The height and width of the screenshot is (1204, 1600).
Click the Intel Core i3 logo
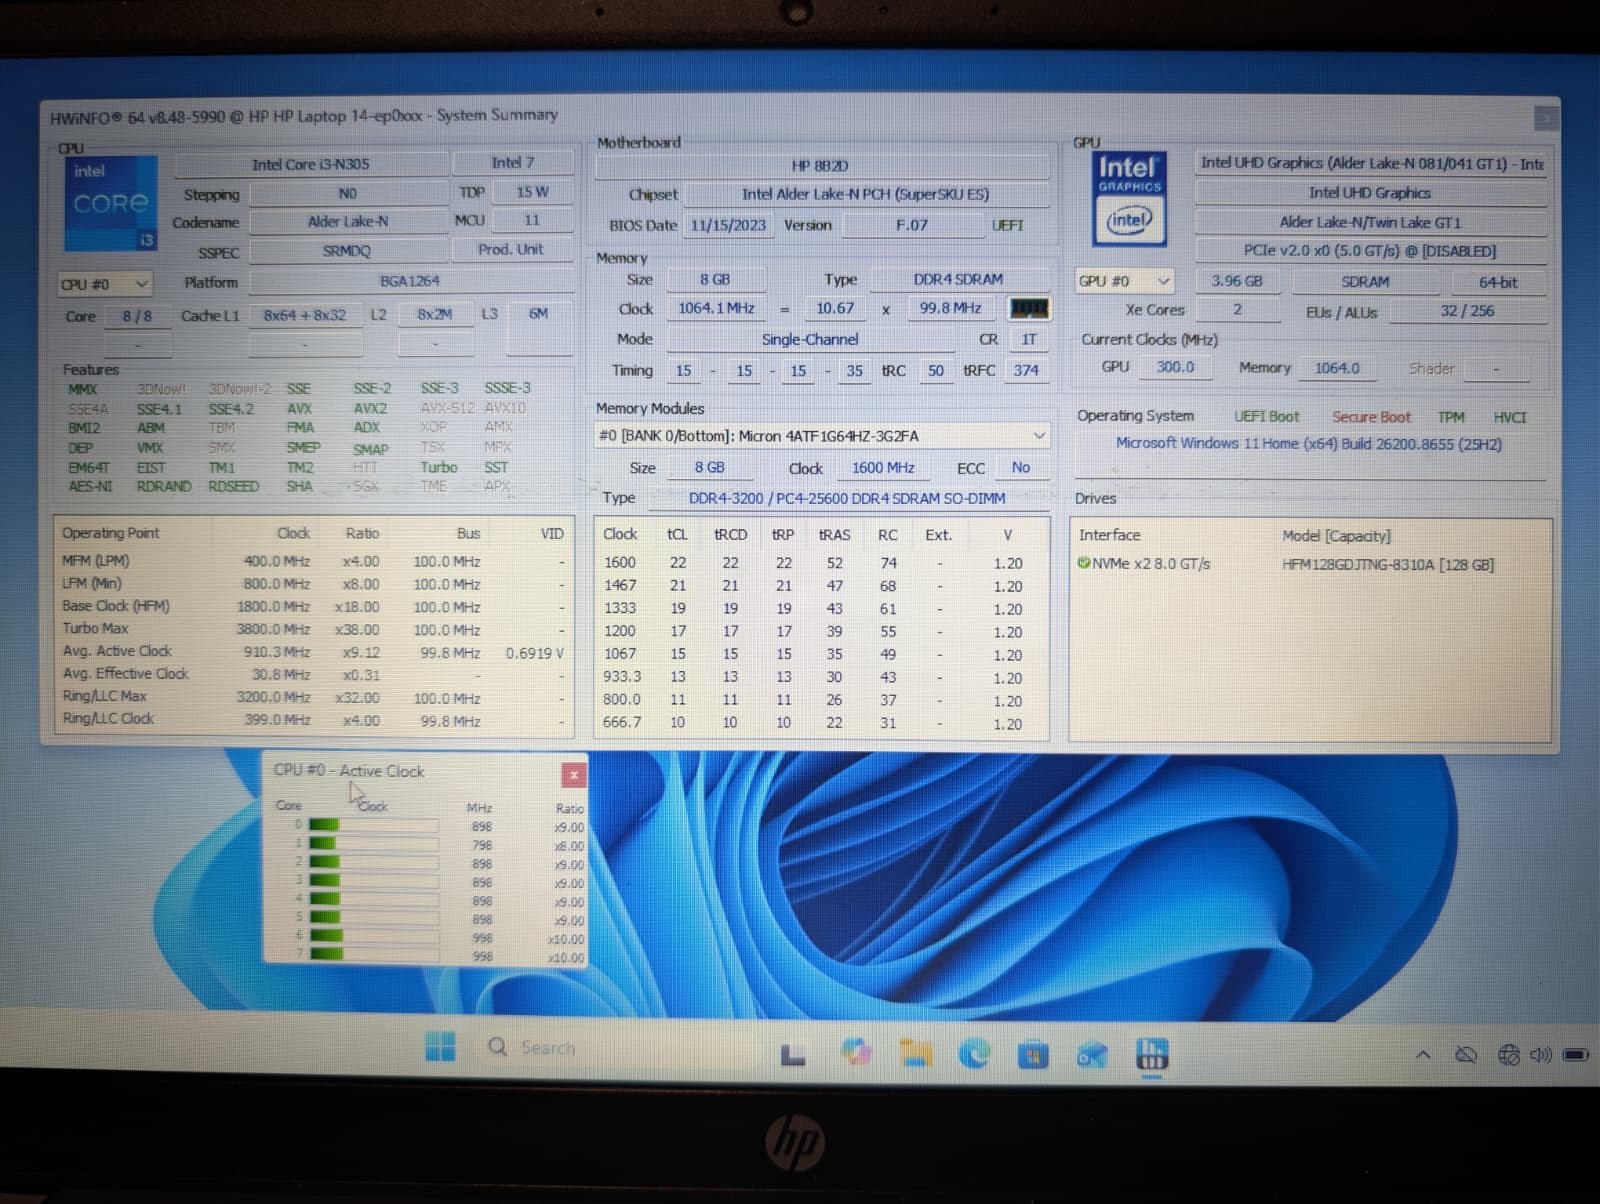(110, 203)
